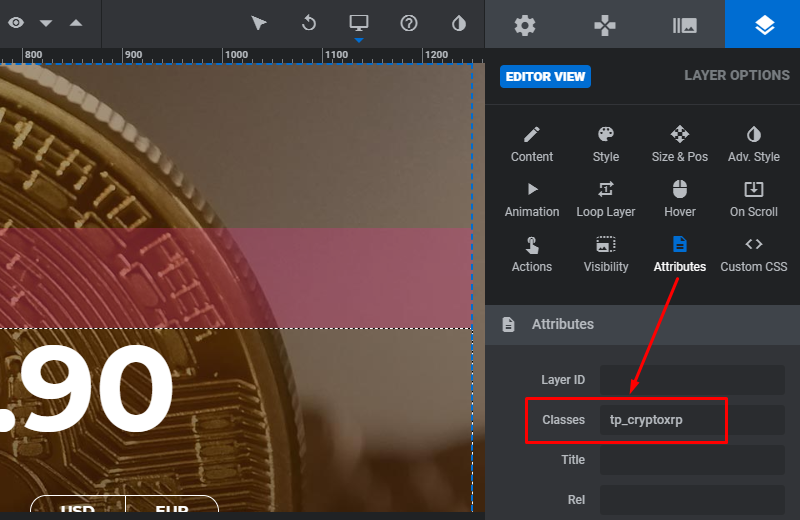Open the Hover mouse option

(x=680, y=200)
